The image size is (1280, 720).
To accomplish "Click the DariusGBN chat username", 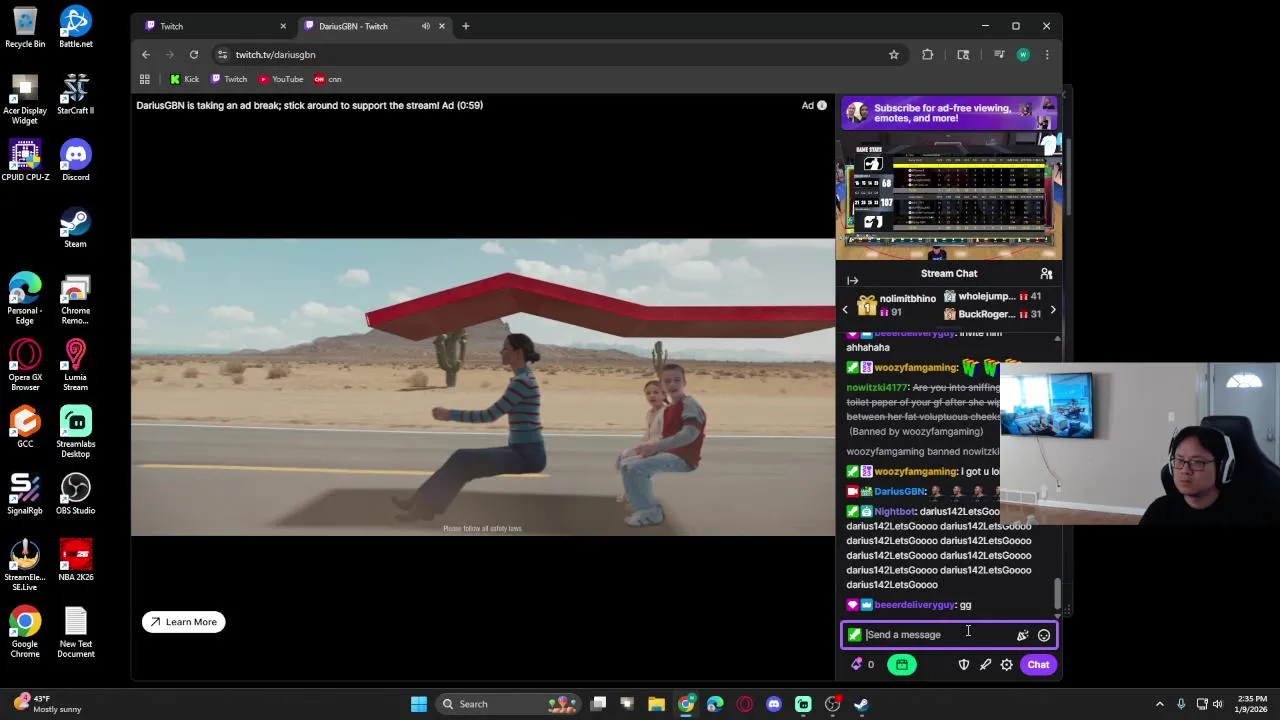I will click(899, 492).
